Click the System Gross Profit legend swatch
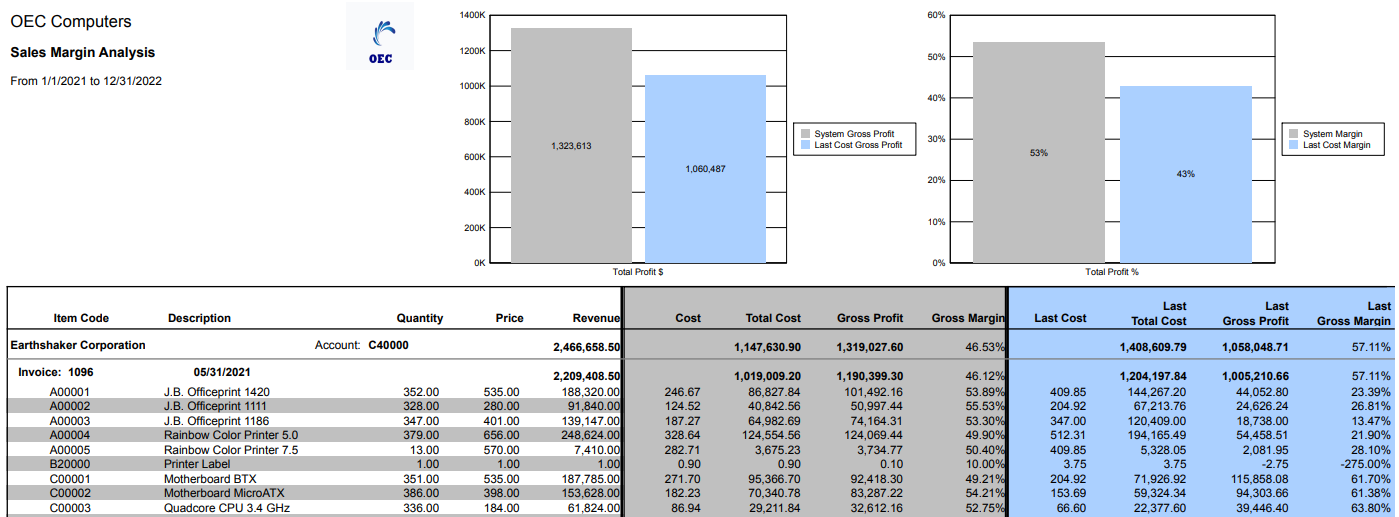 [805, 134]
